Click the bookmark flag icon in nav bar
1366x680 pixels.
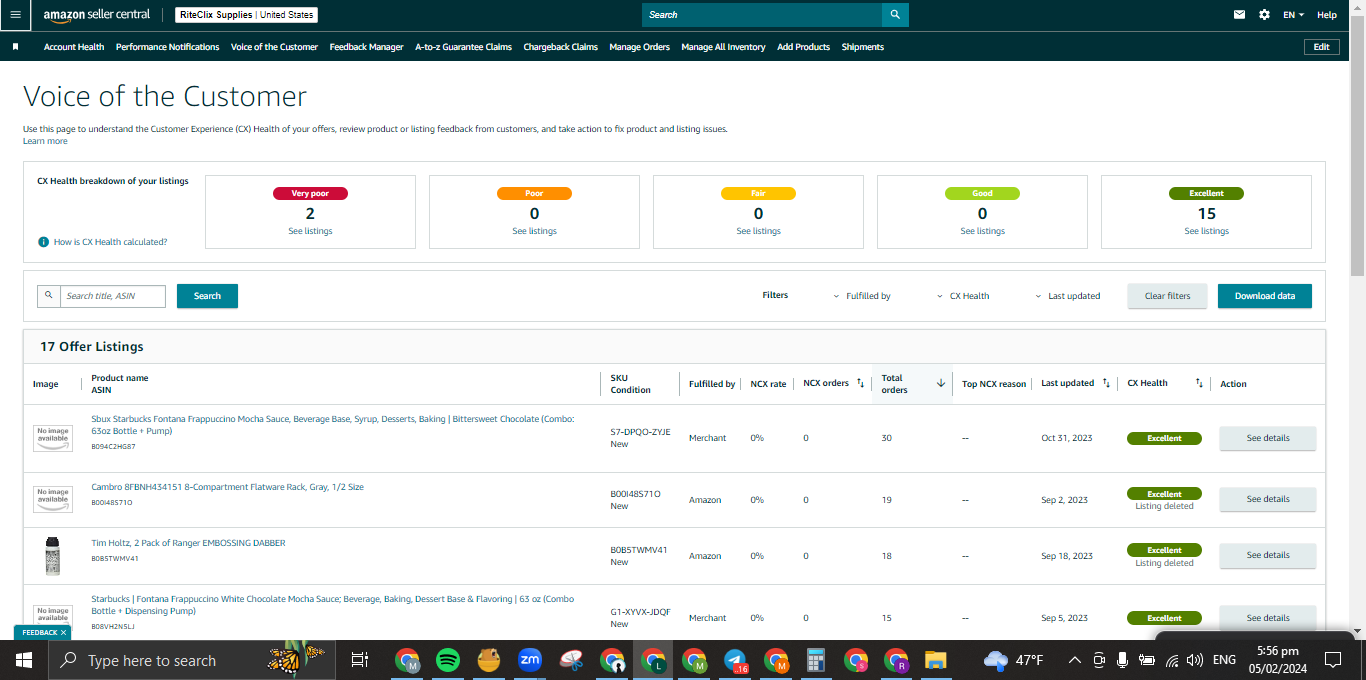click(x=15, y=47)
